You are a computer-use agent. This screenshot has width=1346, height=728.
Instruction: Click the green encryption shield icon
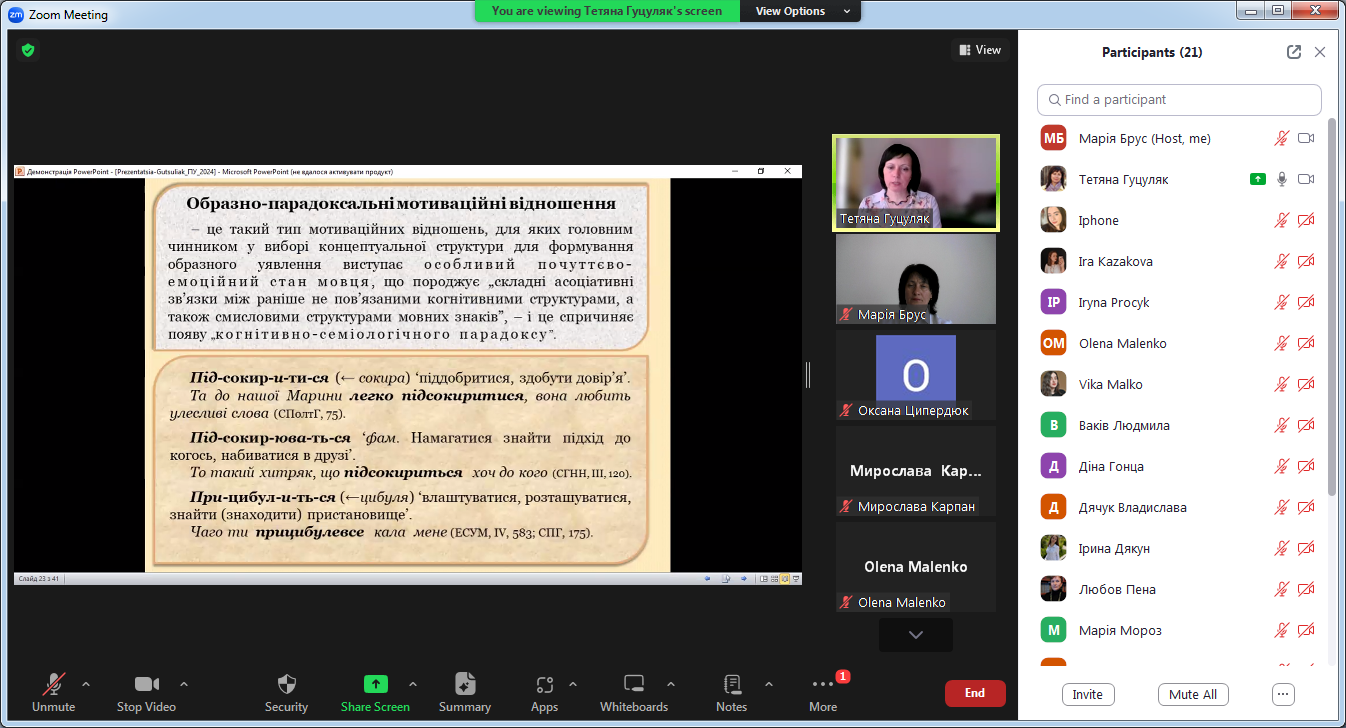tap(28, 49)
